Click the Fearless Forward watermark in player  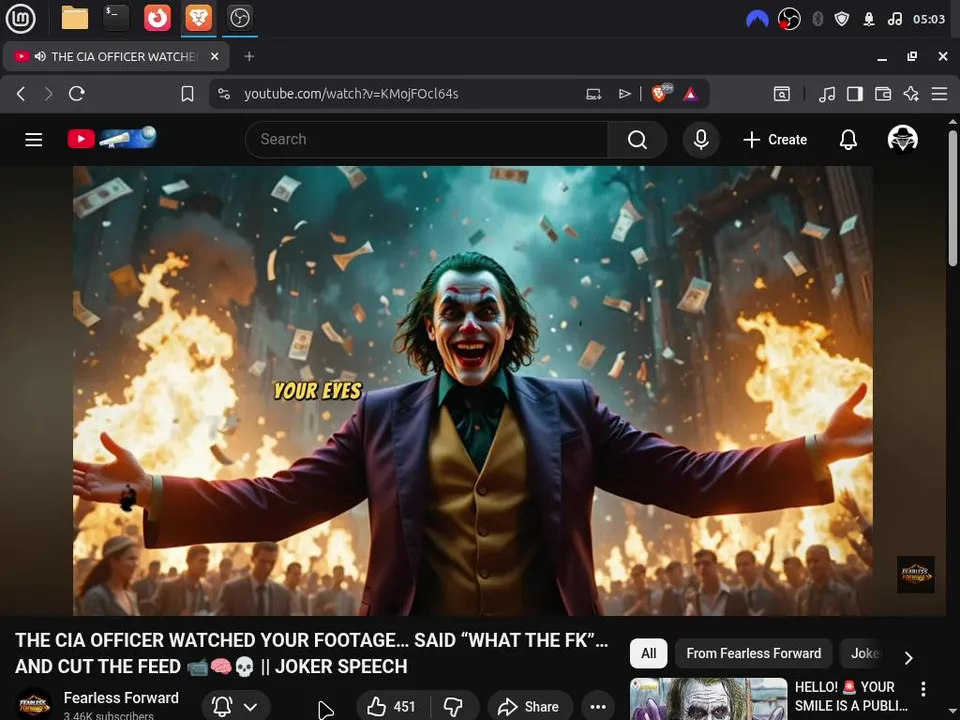915,574
